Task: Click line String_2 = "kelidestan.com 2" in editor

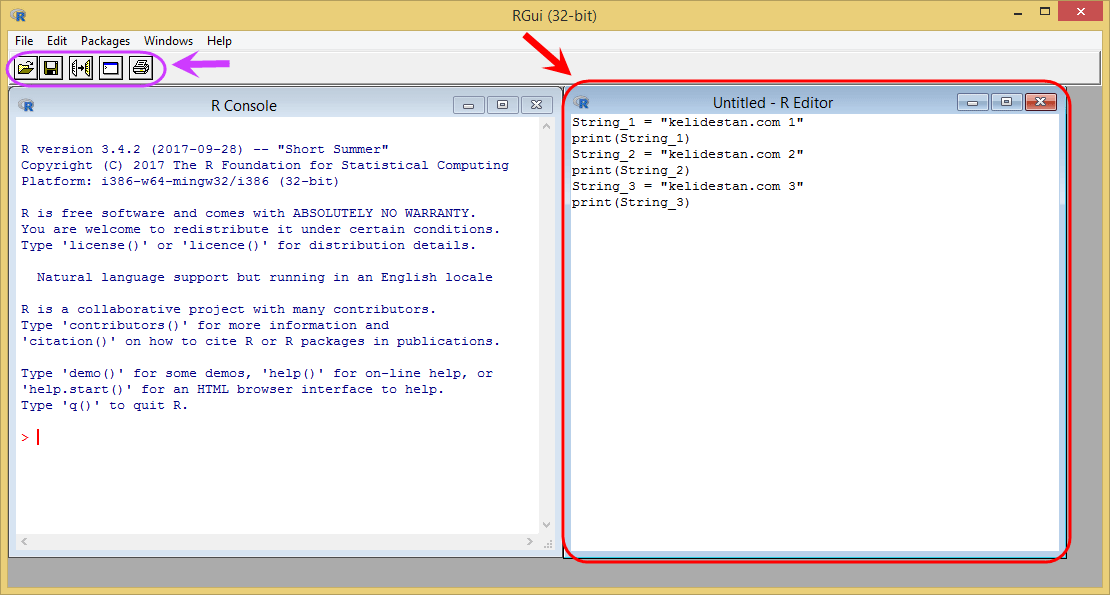Action: tap(687, 154)
